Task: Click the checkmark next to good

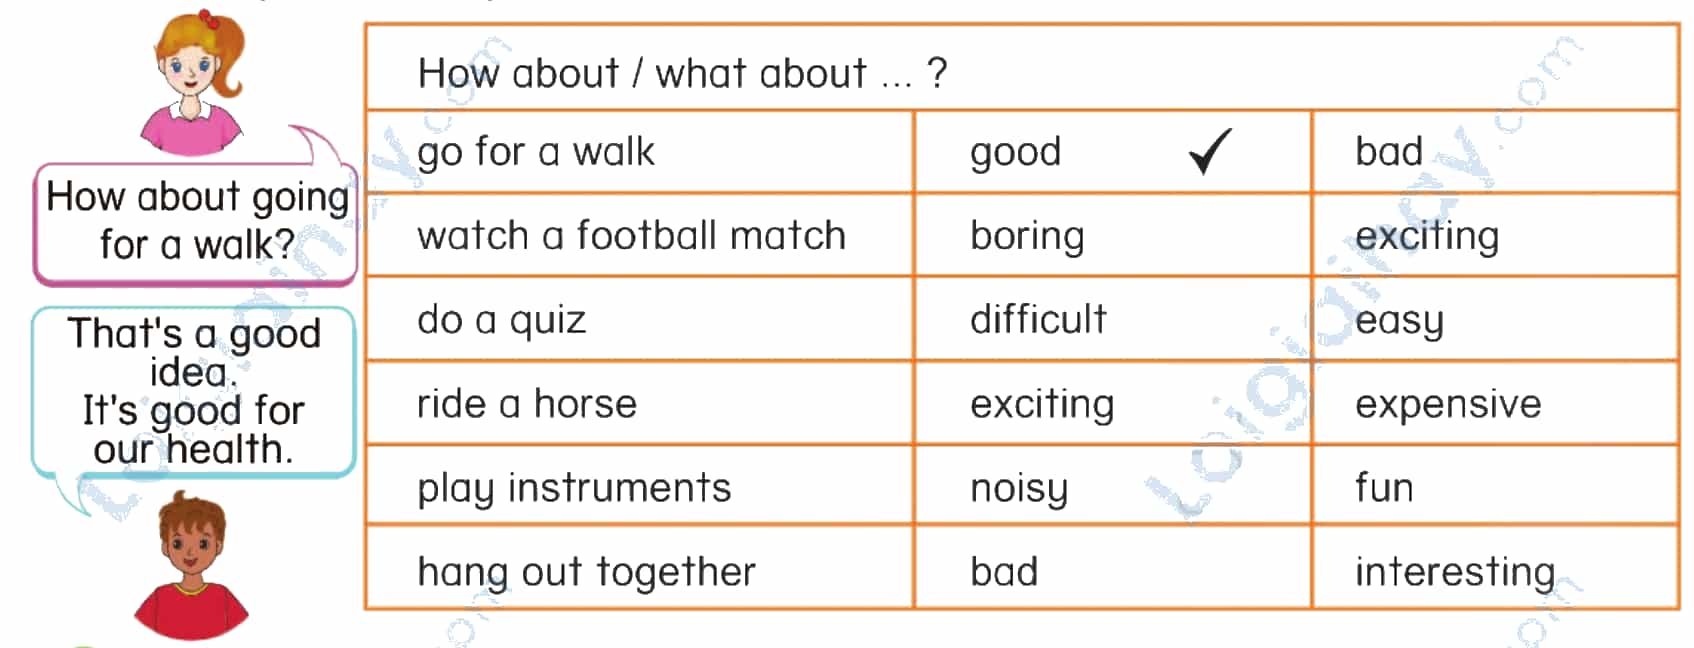Action: (x=1210, y=152)
